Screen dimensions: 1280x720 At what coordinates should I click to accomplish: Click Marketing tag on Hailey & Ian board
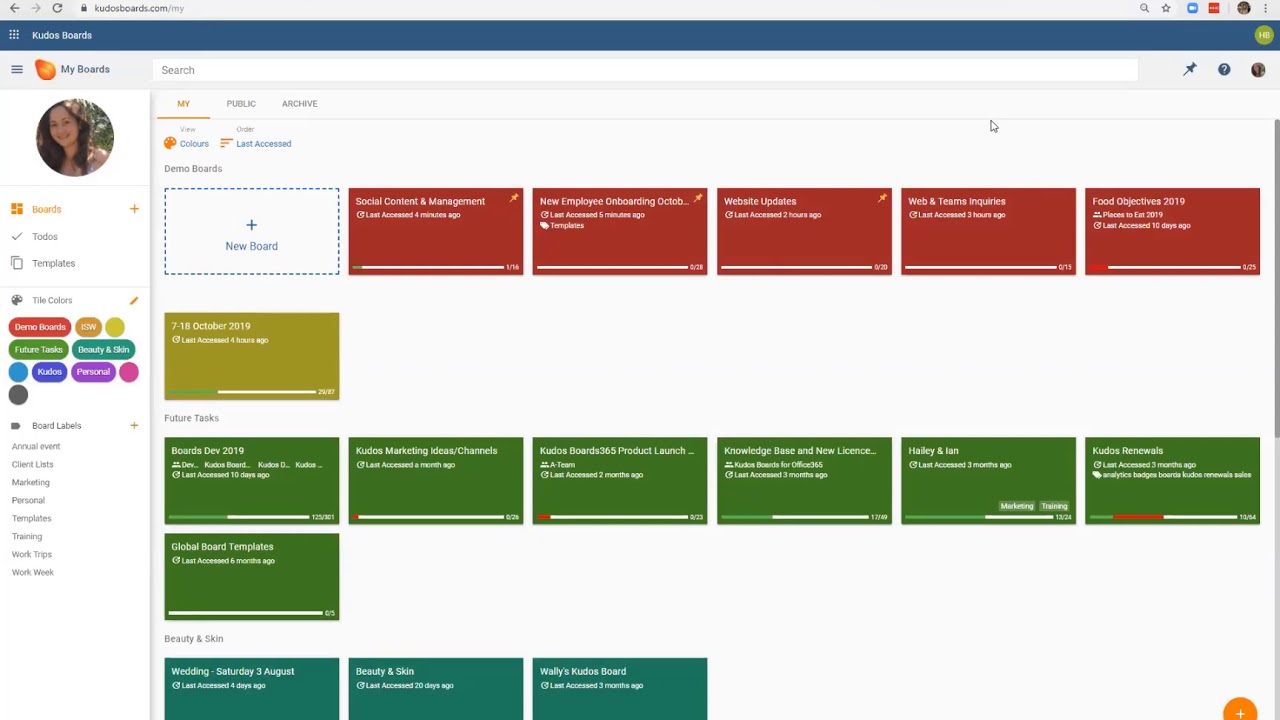(1017, 506)
